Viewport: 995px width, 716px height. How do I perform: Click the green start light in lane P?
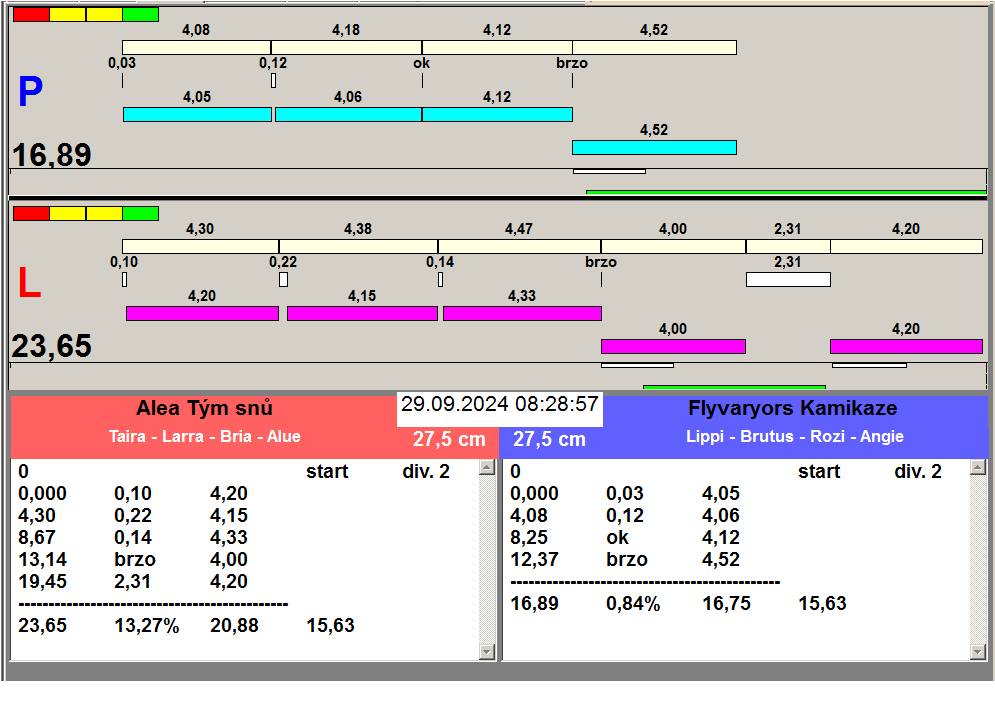(140, 15)
